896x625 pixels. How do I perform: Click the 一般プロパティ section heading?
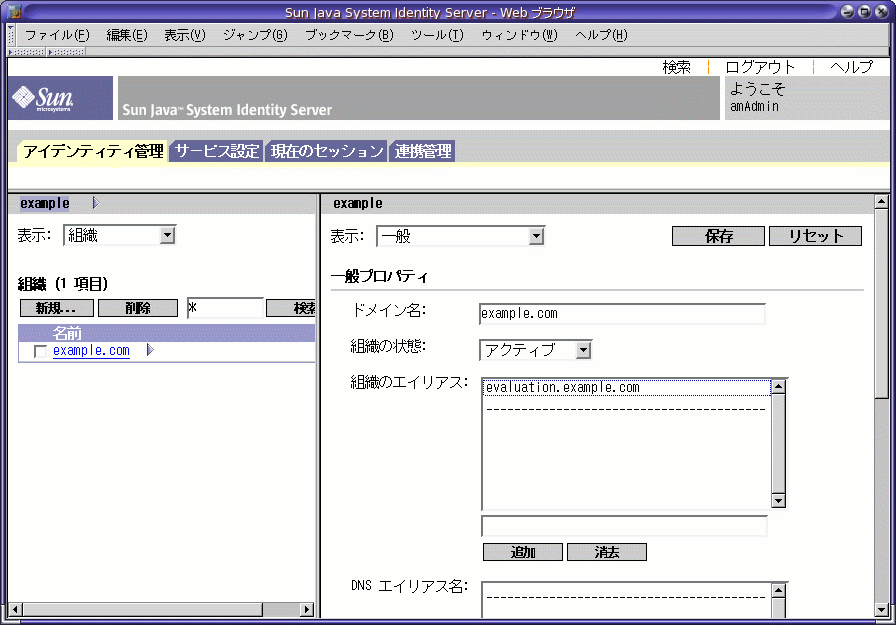pos(379,277)
